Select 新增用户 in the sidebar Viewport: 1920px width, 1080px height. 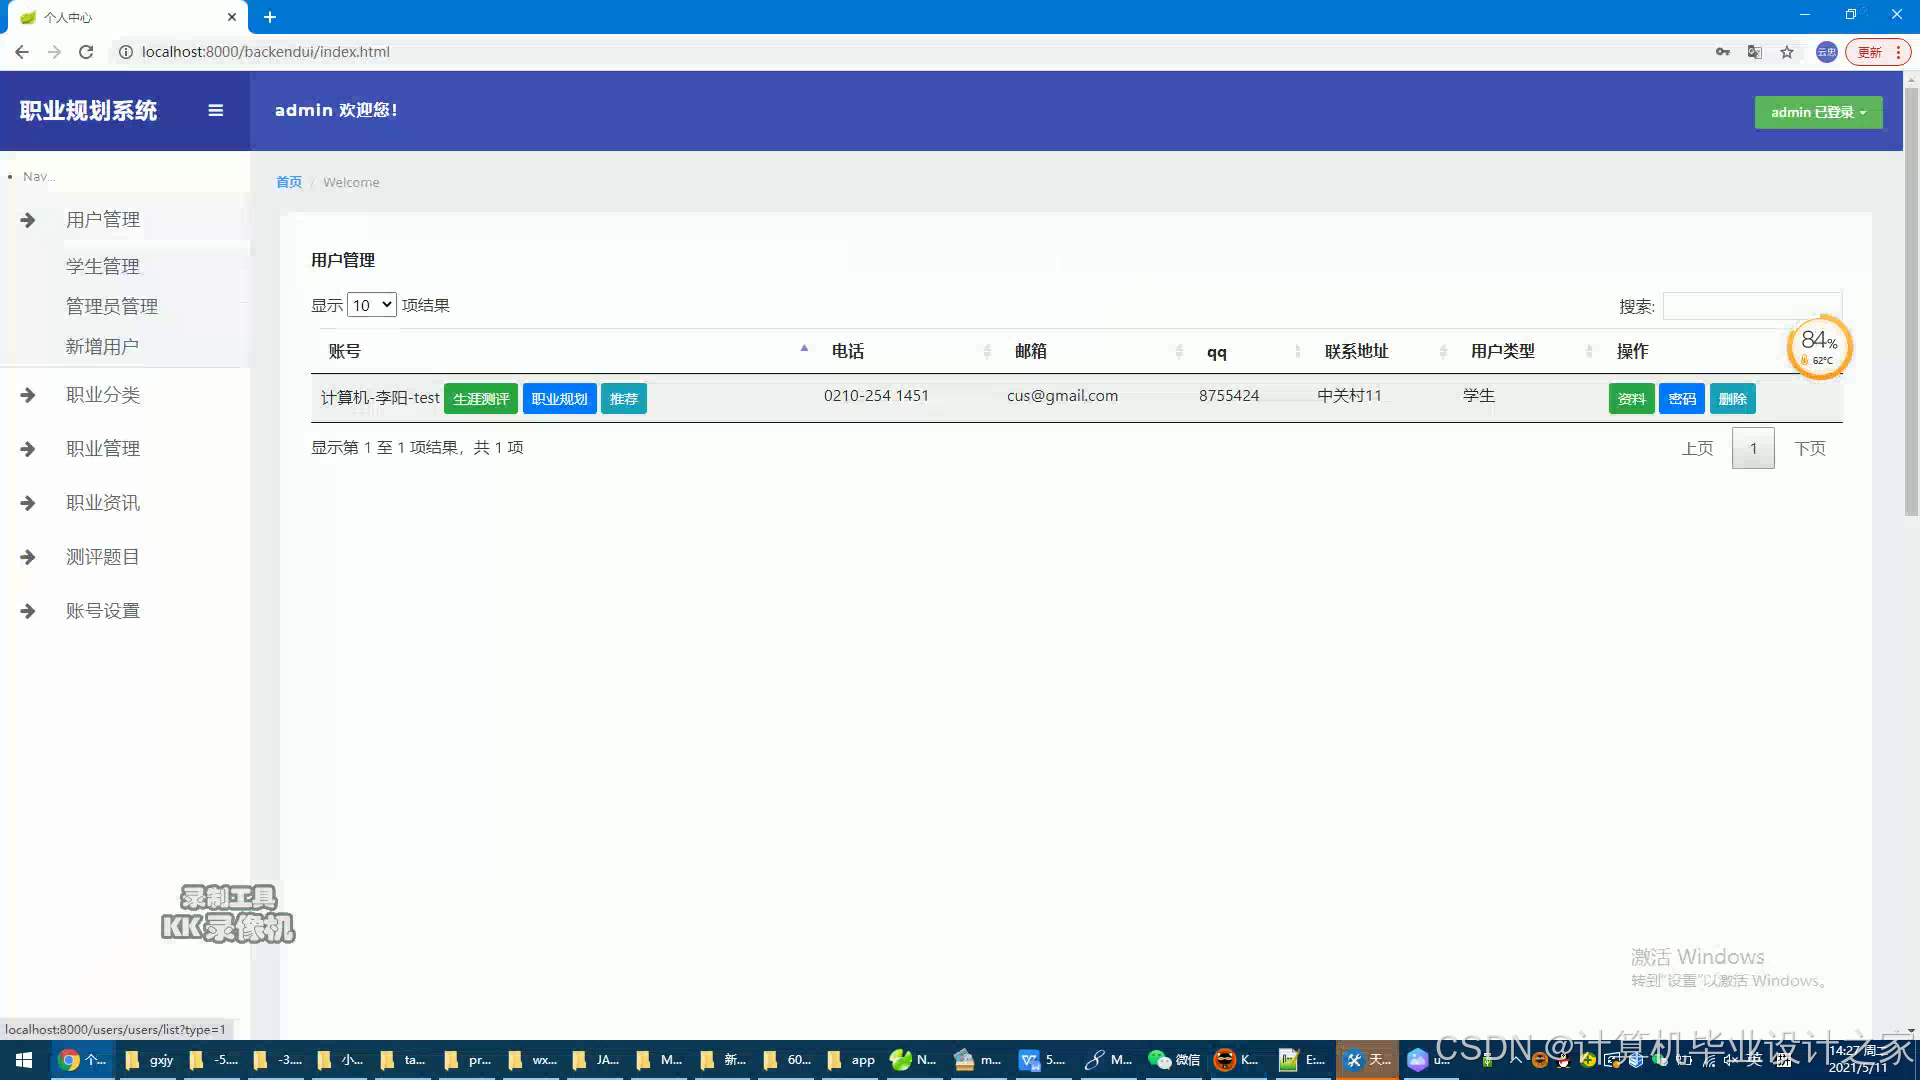point(102,346)
